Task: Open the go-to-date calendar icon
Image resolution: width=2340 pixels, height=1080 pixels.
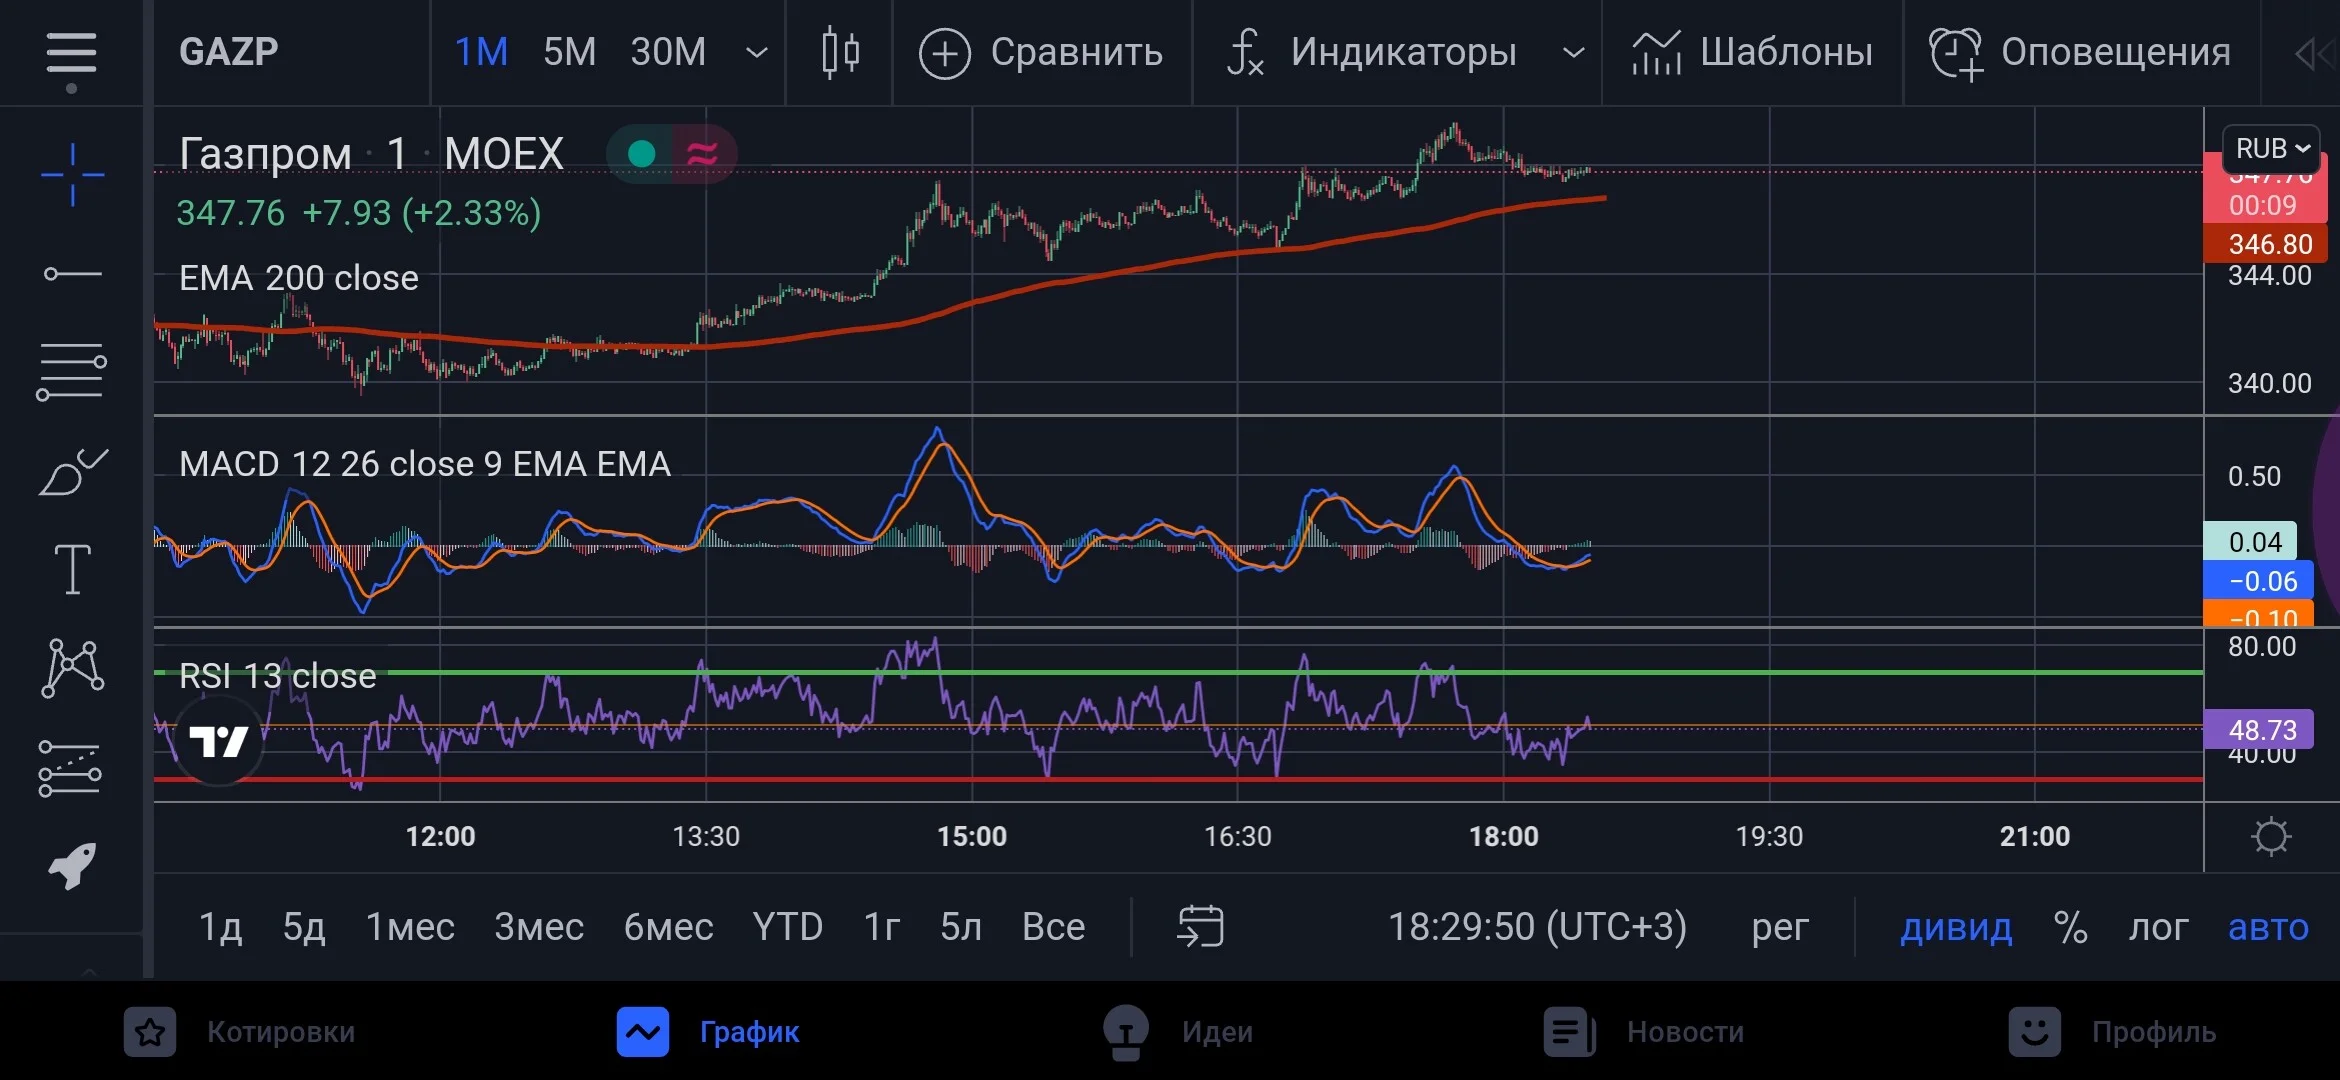Action: pyautogui.click(x=1200, y=926)
